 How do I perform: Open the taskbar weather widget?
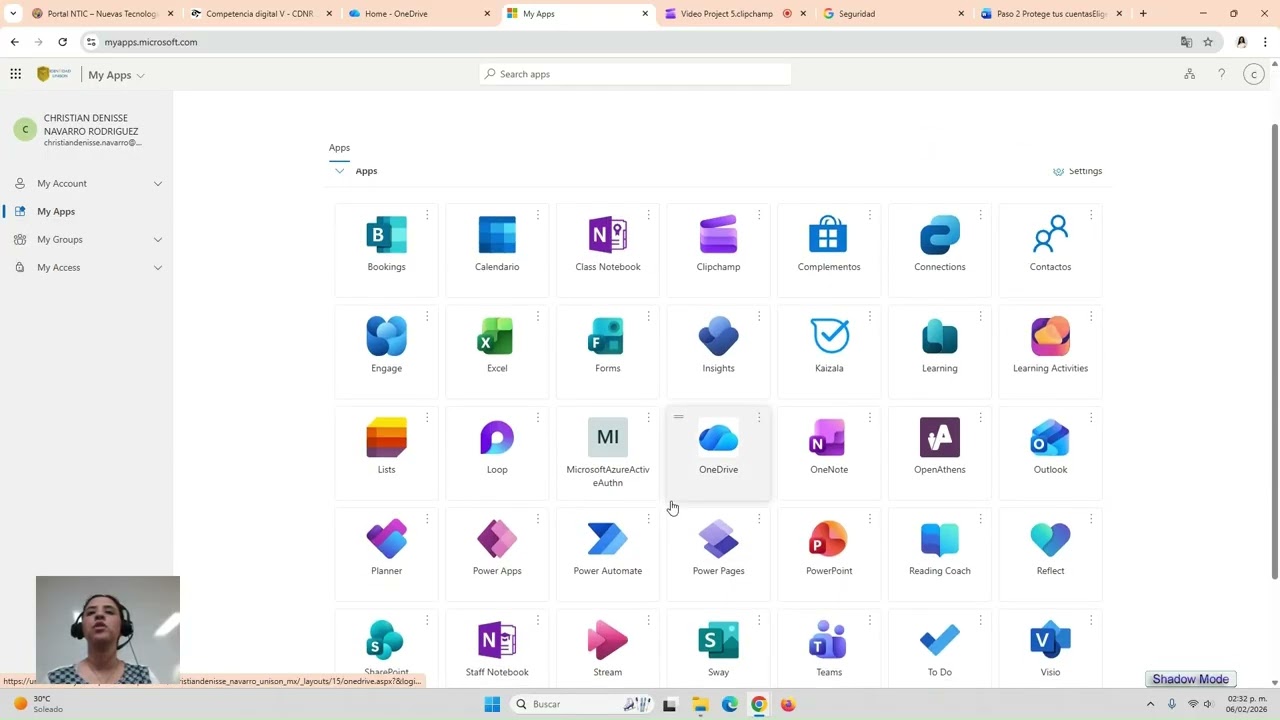[x=38, y=704]
